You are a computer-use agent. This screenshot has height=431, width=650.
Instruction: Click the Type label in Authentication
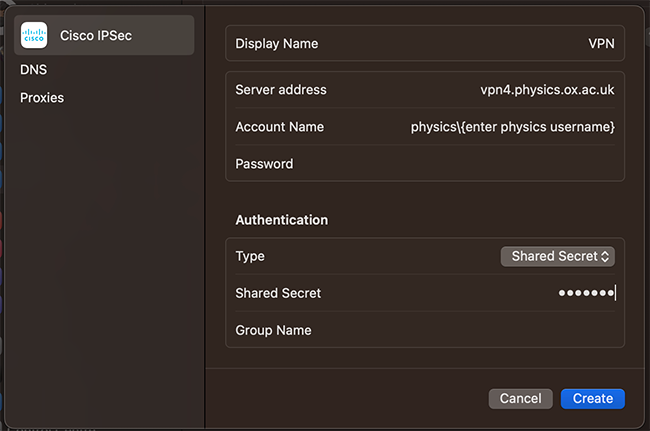(x=250, y=256)
